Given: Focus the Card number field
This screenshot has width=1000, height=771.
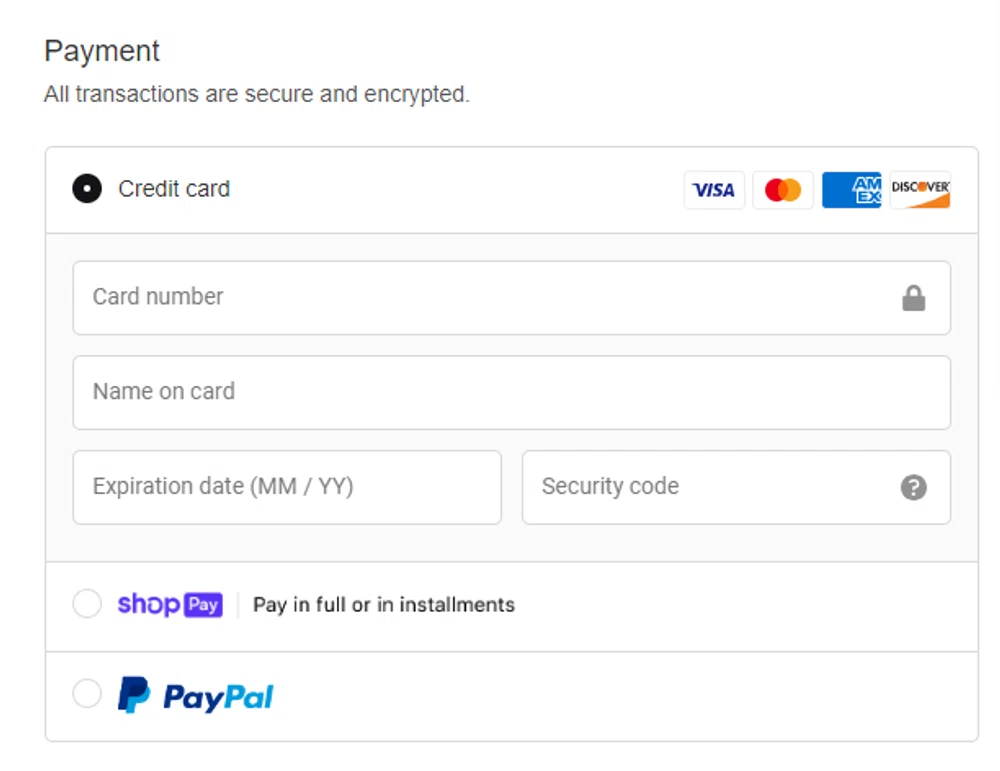Looking at the screenshot, I should [x=480, y=298].
